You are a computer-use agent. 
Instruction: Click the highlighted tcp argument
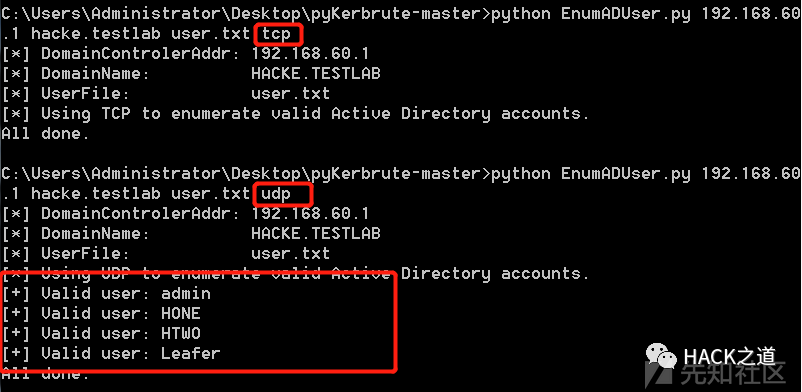click(x=276, y=34)
